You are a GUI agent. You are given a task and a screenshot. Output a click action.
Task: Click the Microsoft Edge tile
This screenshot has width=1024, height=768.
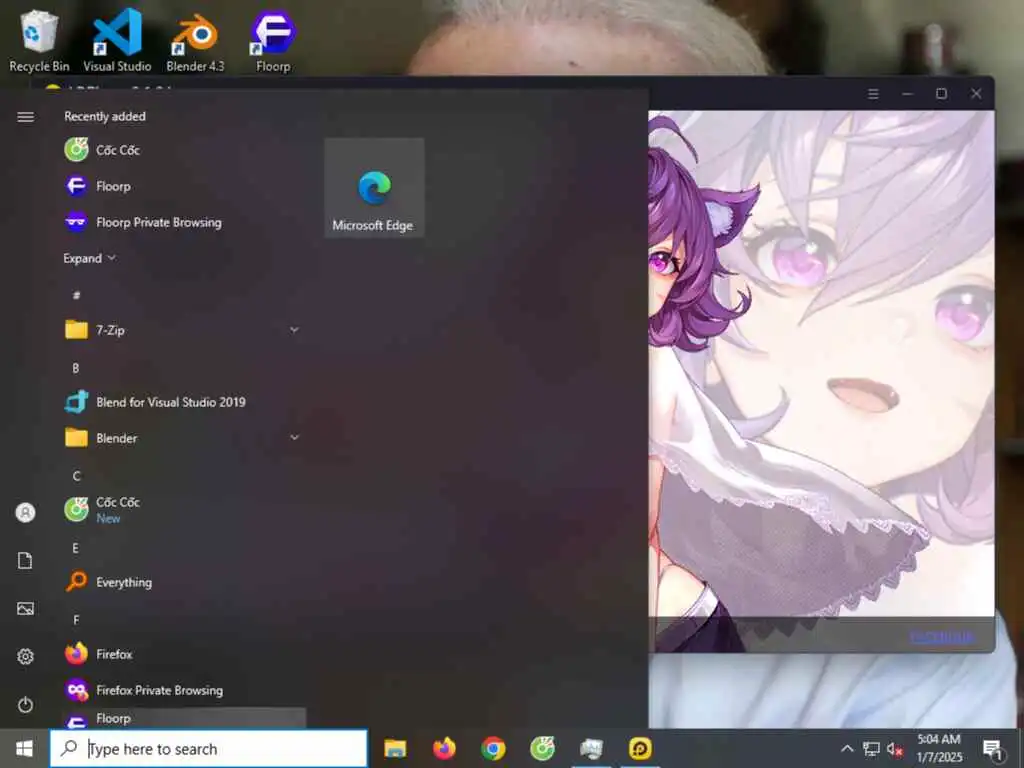(374, 188)
